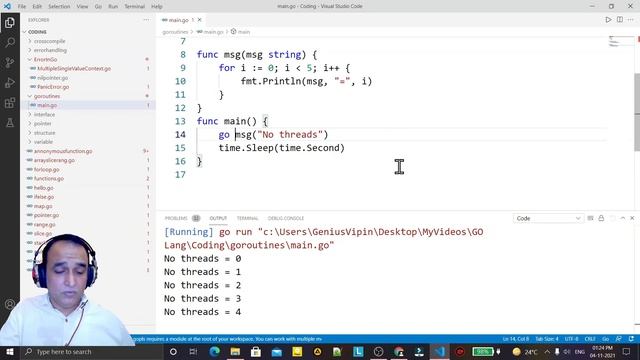Close the bottom panel
Image resolution: width=640 pixels, height=360 pixels.
[632, 218]
